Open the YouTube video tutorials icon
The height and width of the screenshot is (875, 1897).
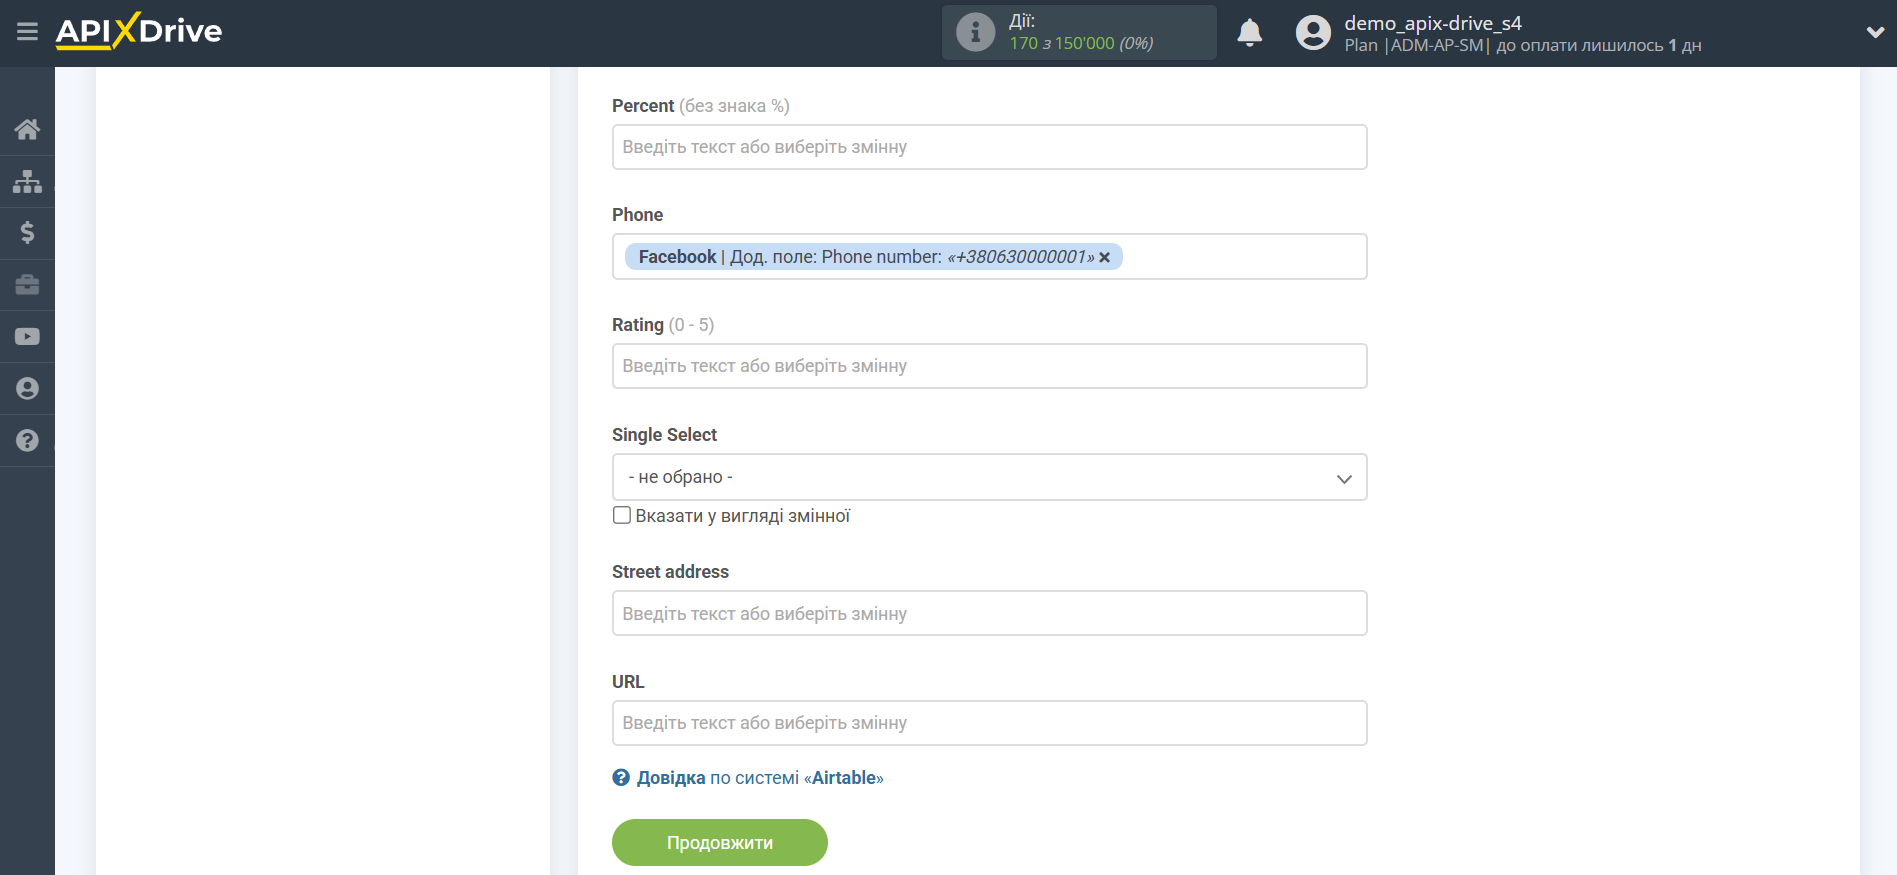pos(27,337)
